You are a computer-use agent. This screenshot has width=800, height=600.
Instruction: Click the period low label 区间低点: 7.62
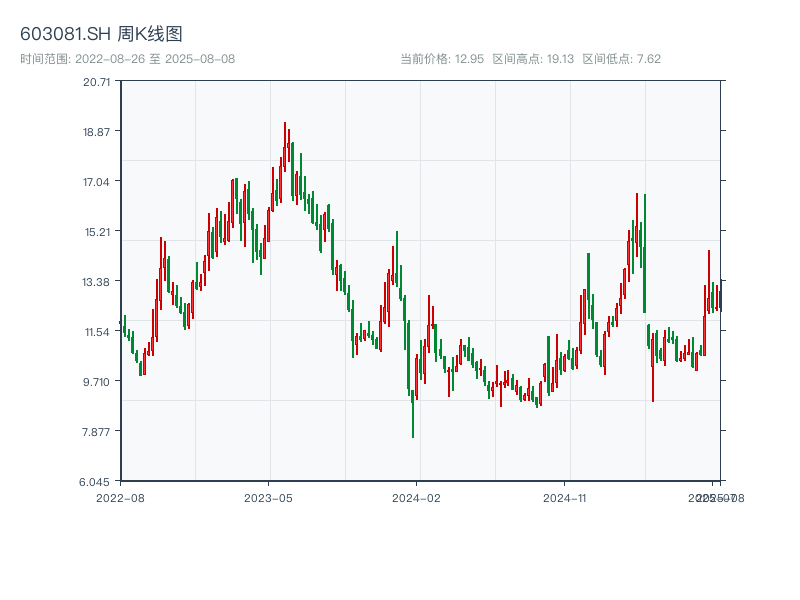click(621, 59)
